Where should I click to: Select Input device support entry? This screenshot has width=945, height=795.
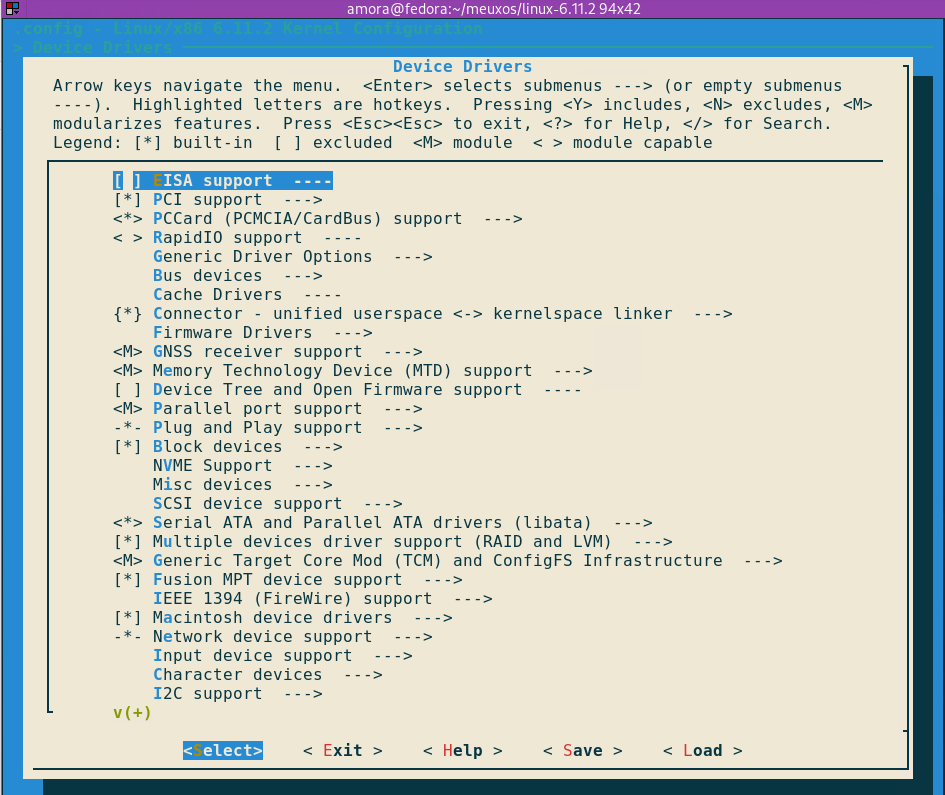283,656
